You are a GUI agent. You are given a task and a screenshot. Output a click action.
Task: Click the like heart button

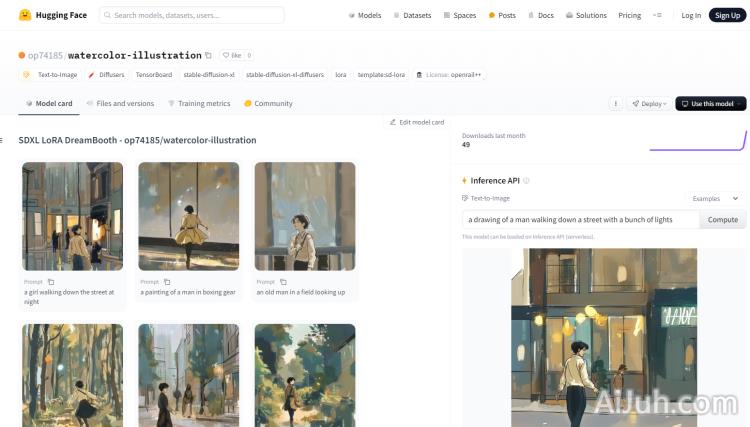pos(230,56)
